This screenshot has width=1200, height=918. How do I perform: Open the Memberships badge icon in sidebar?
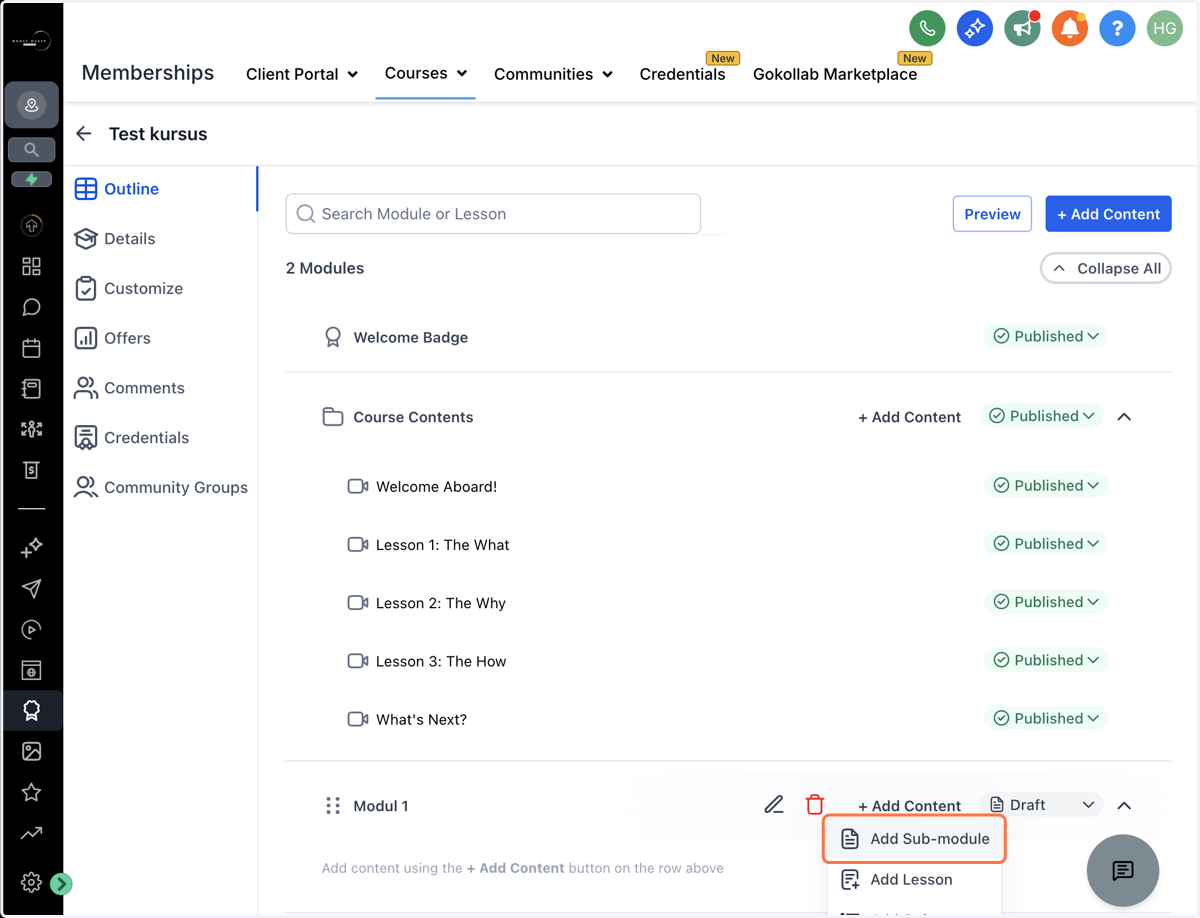(31, 711)
